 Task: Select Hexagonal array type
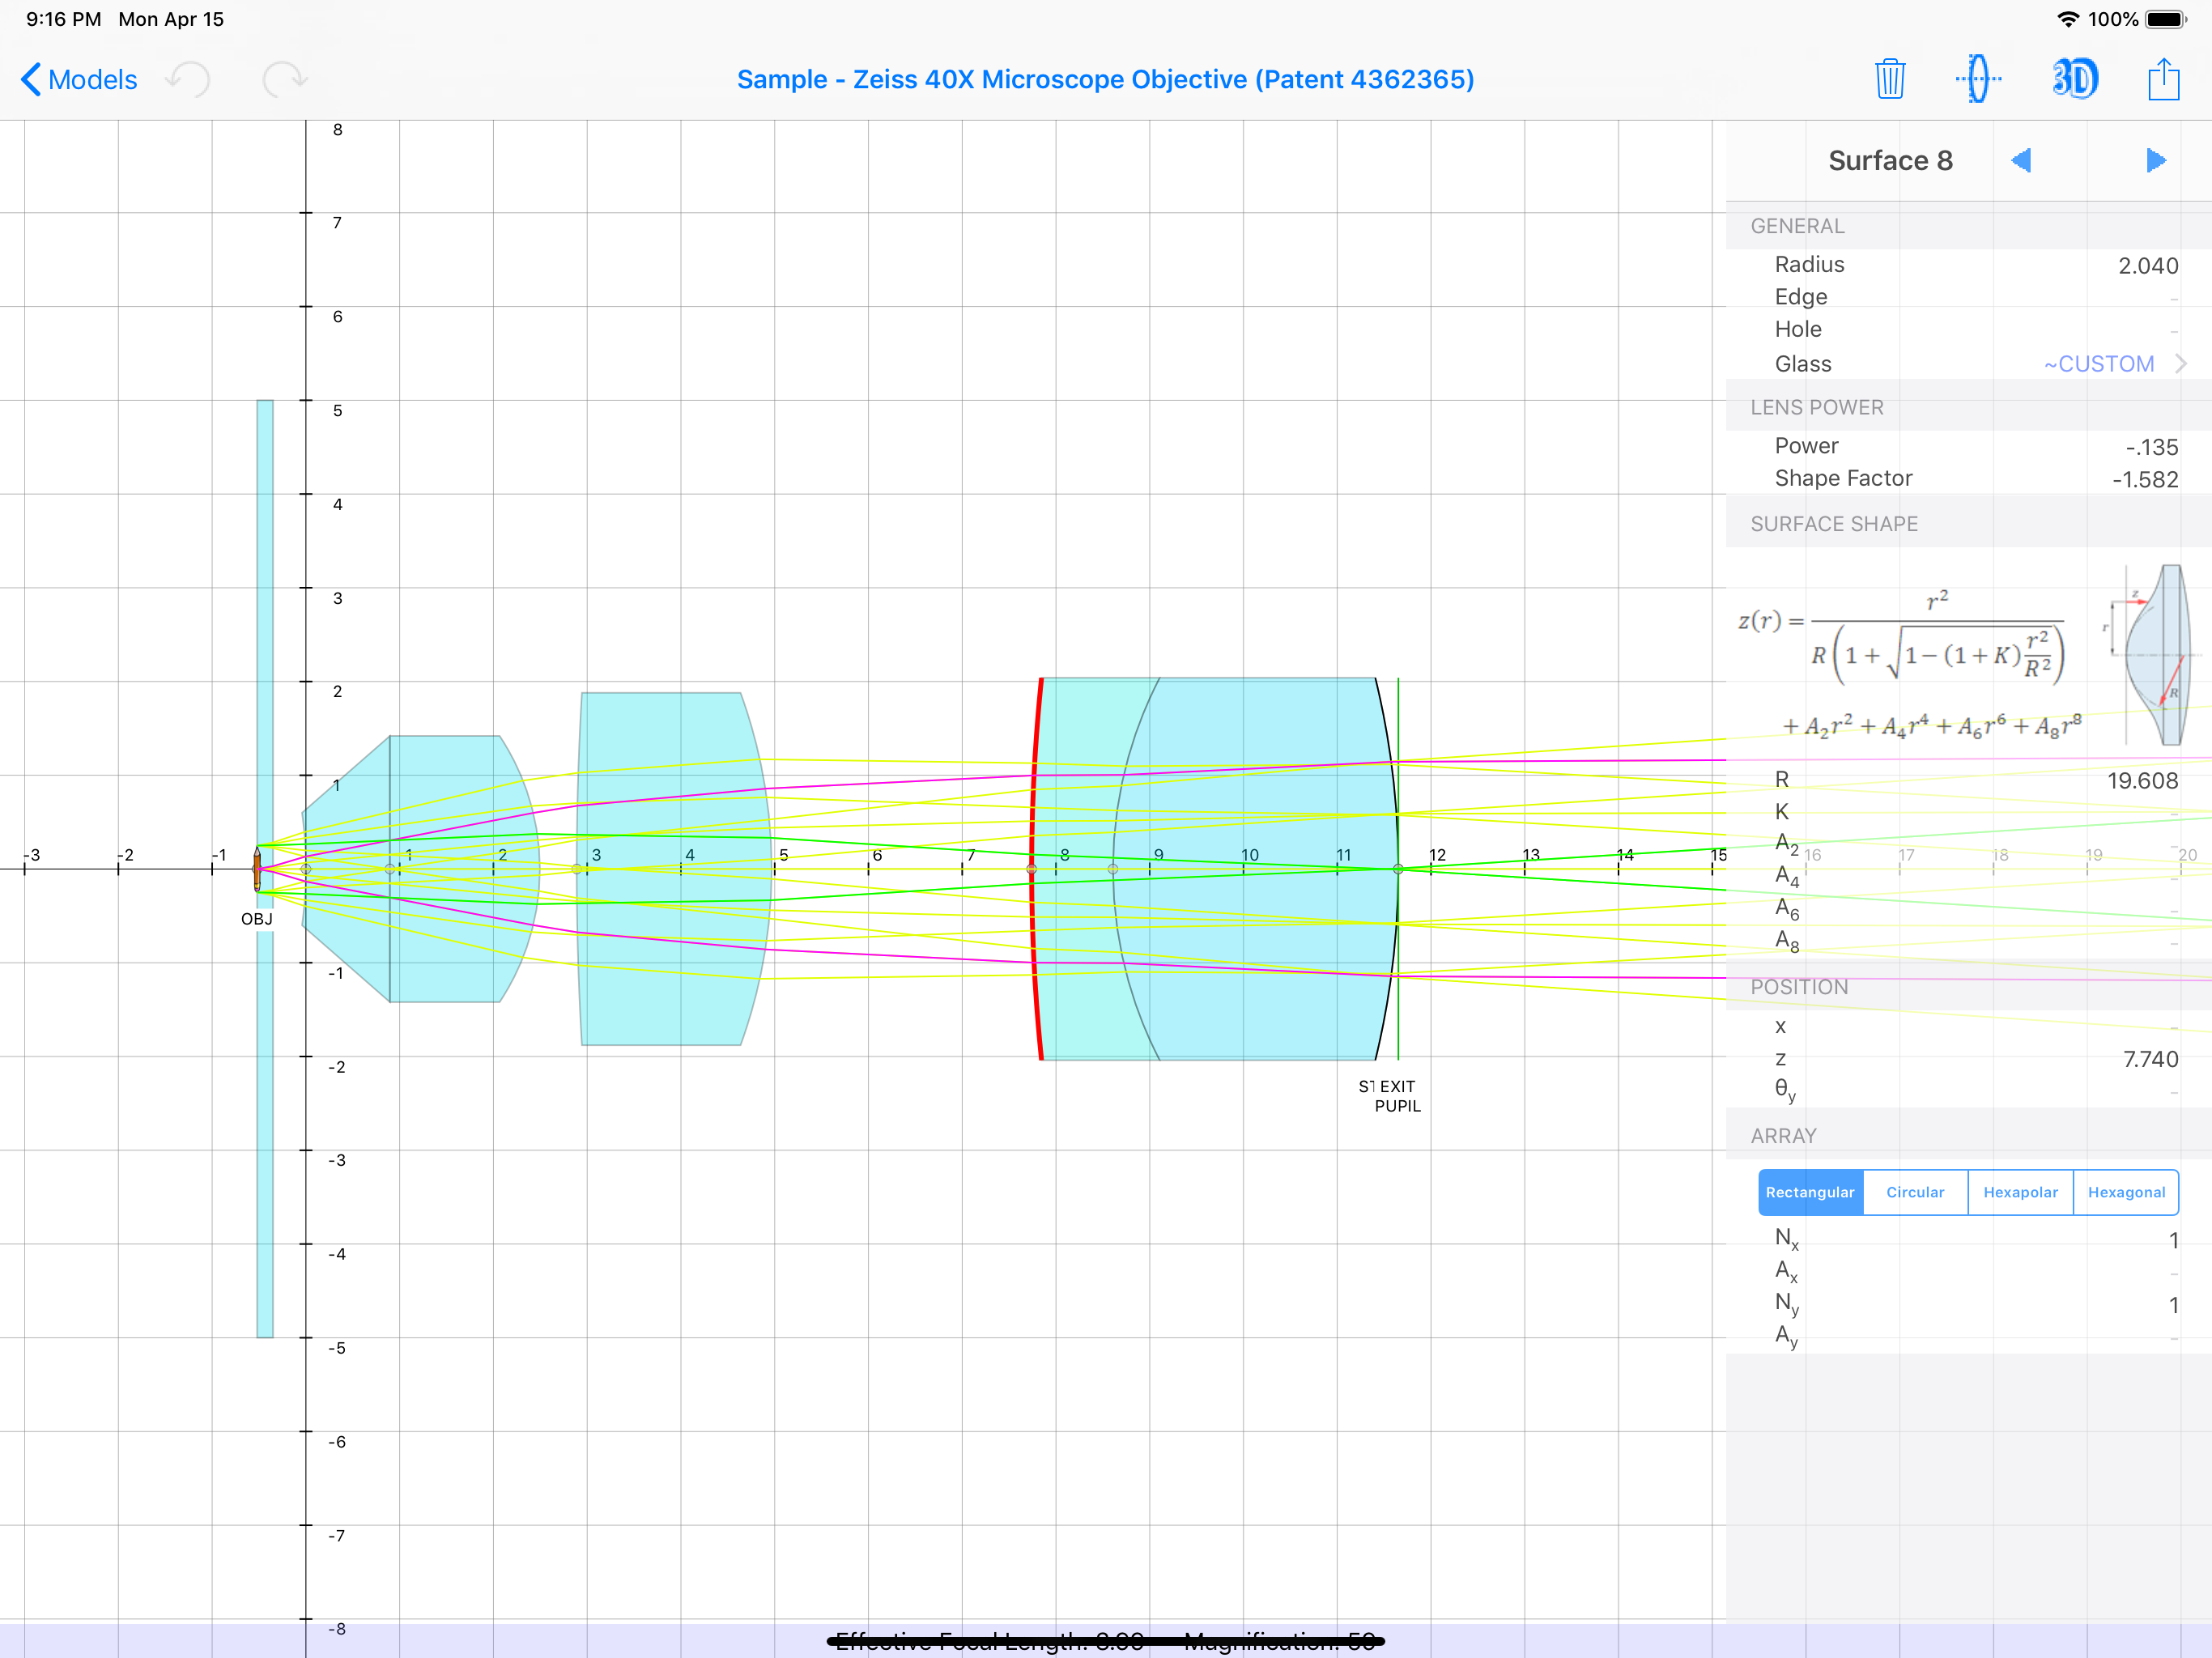(x=2126, y=1192)
